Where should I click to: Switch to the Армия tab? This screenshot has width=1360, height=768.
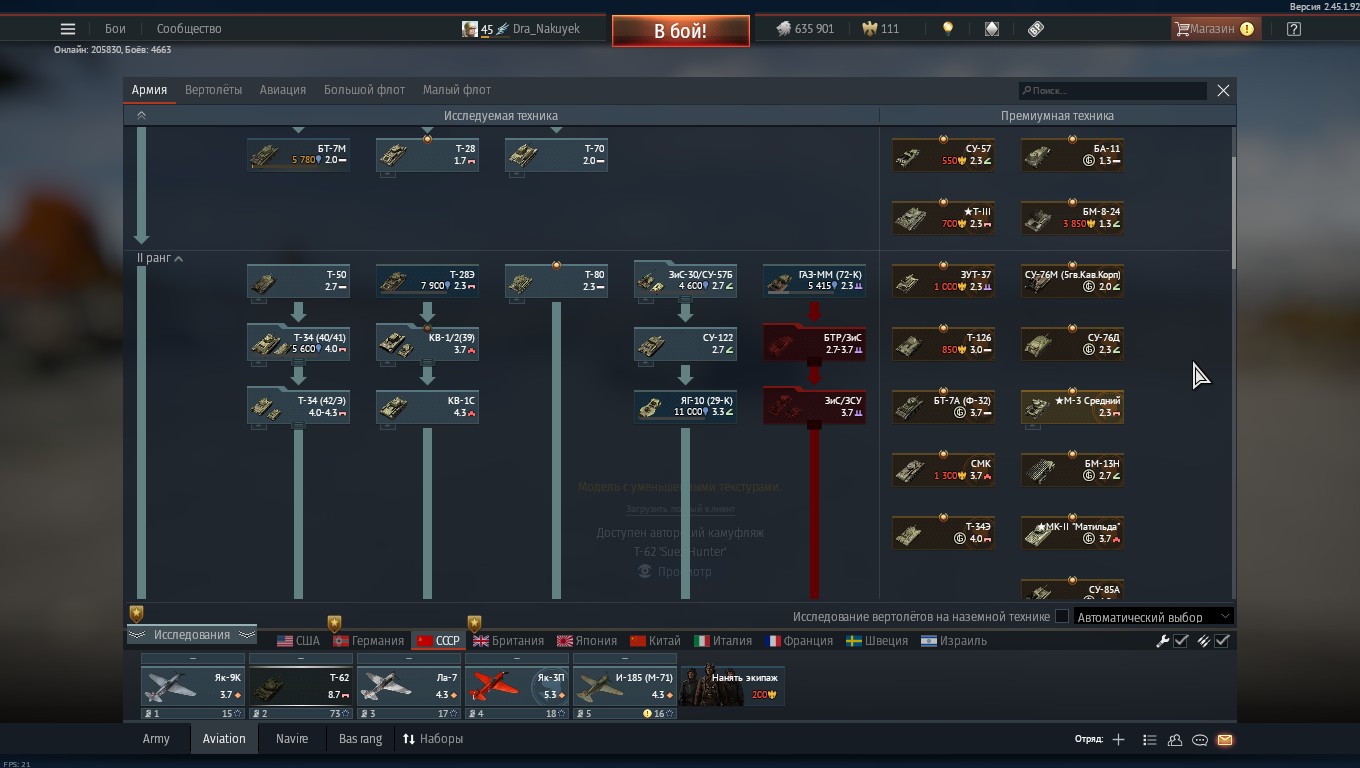[x=149, y=90]
